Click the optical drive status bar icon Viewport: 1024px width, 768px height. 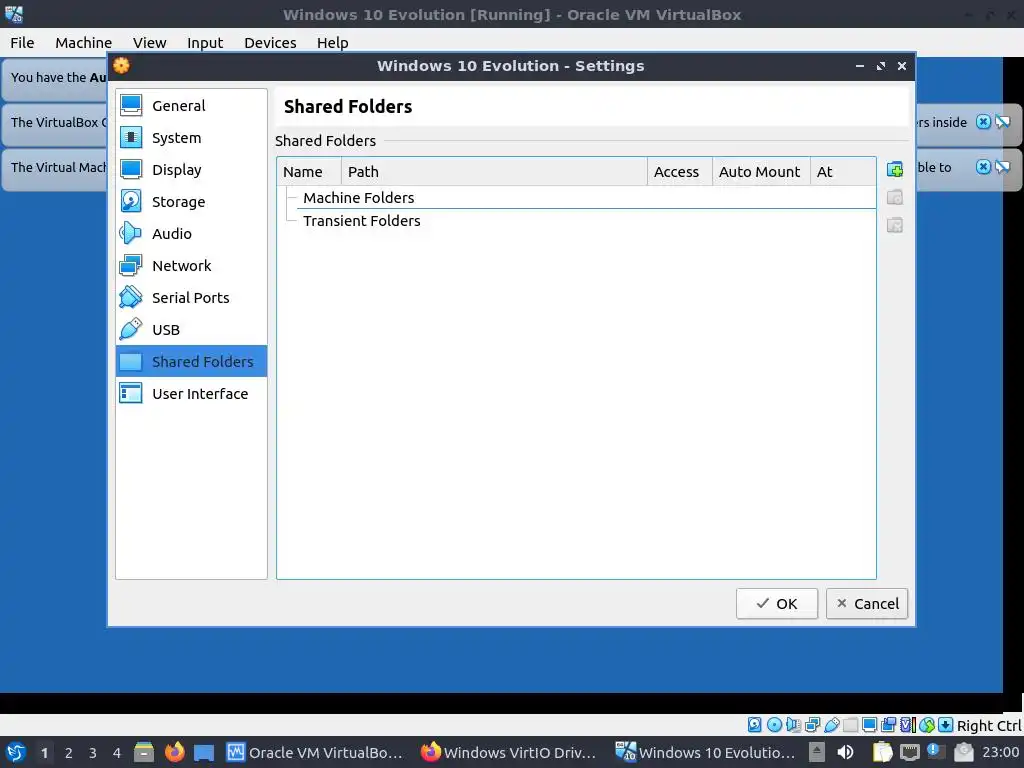click(x=774, y=725)
